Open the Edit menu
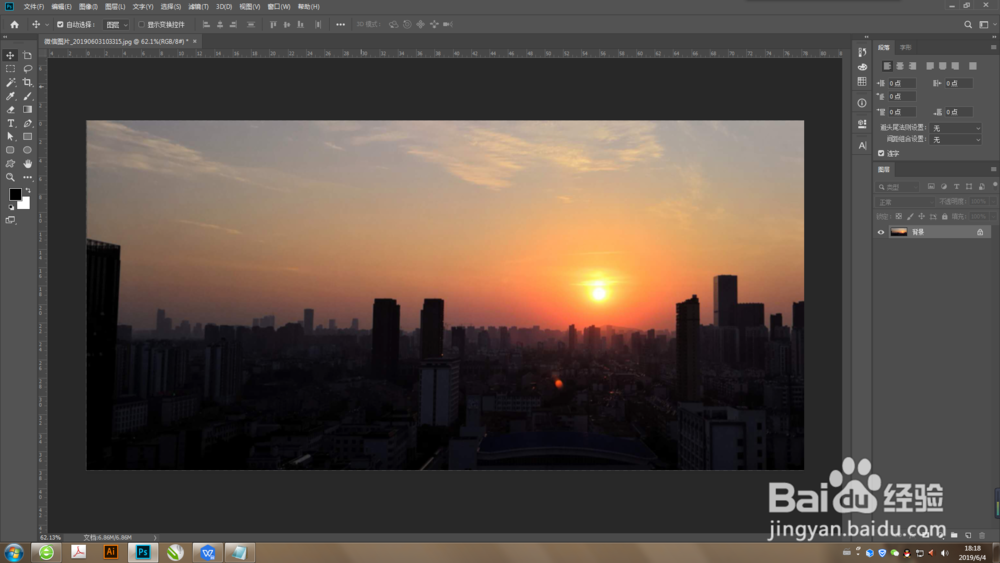This screenshot has width=1000, height=563. point(61,6)
